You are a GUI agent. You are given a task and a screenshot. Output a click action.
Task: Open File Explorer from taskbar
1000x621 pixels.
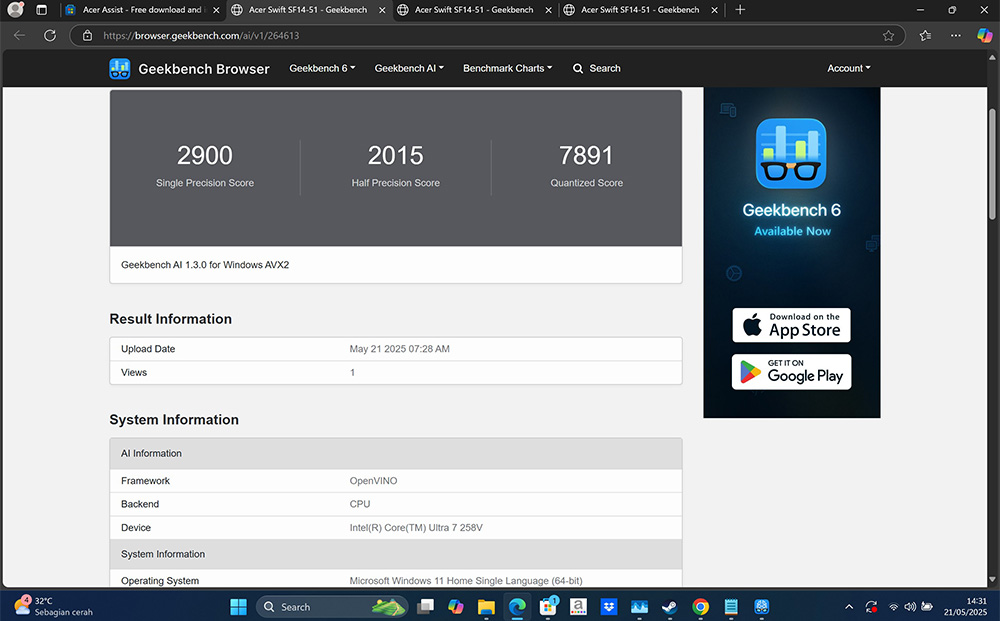[486, 607]
